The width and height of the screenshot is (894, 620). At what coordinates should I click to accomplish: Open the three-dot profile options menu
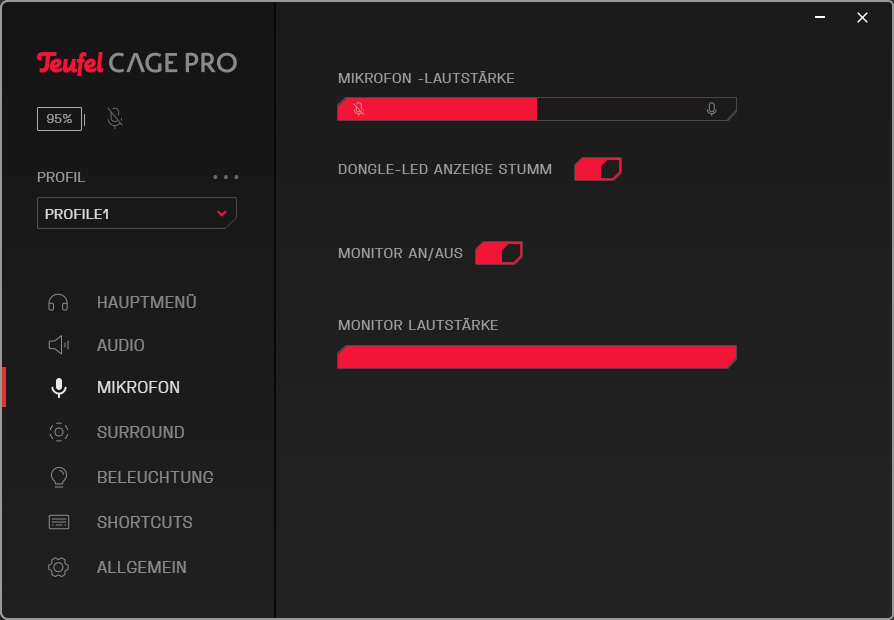click(226, 177)
